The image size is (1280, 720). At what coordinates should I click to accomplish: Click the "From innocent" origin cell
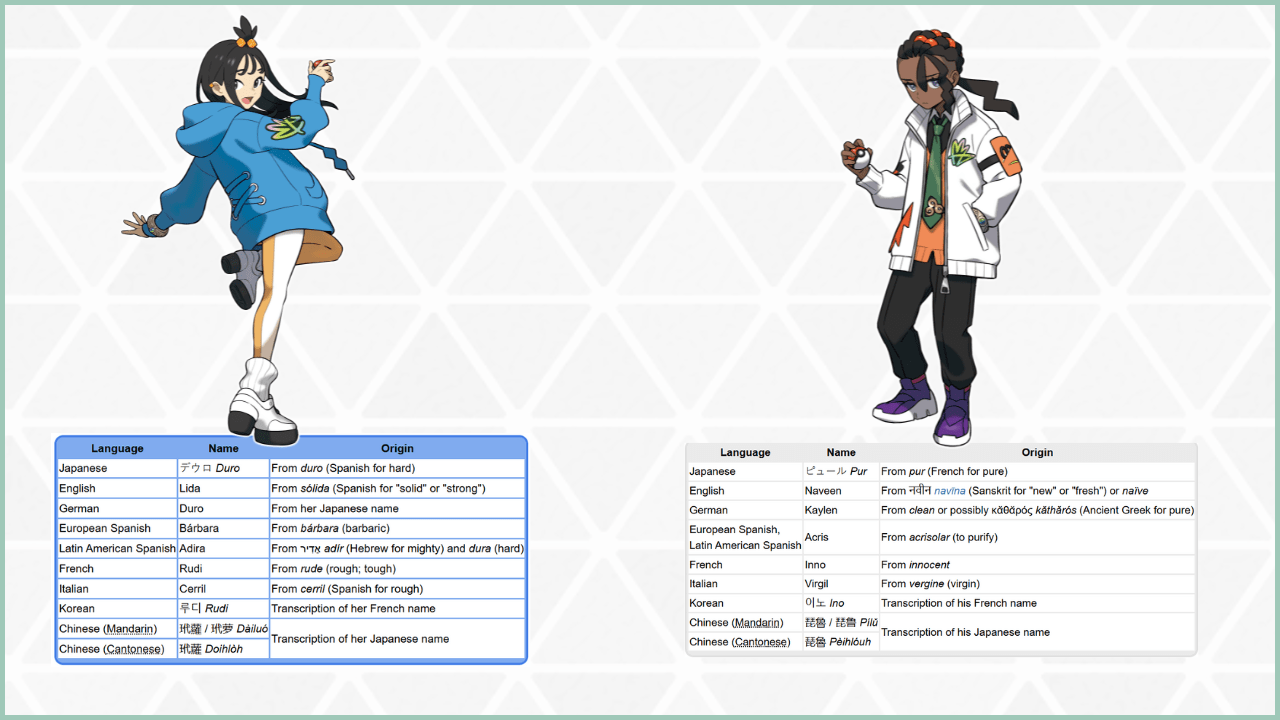tap(1037, 564)
